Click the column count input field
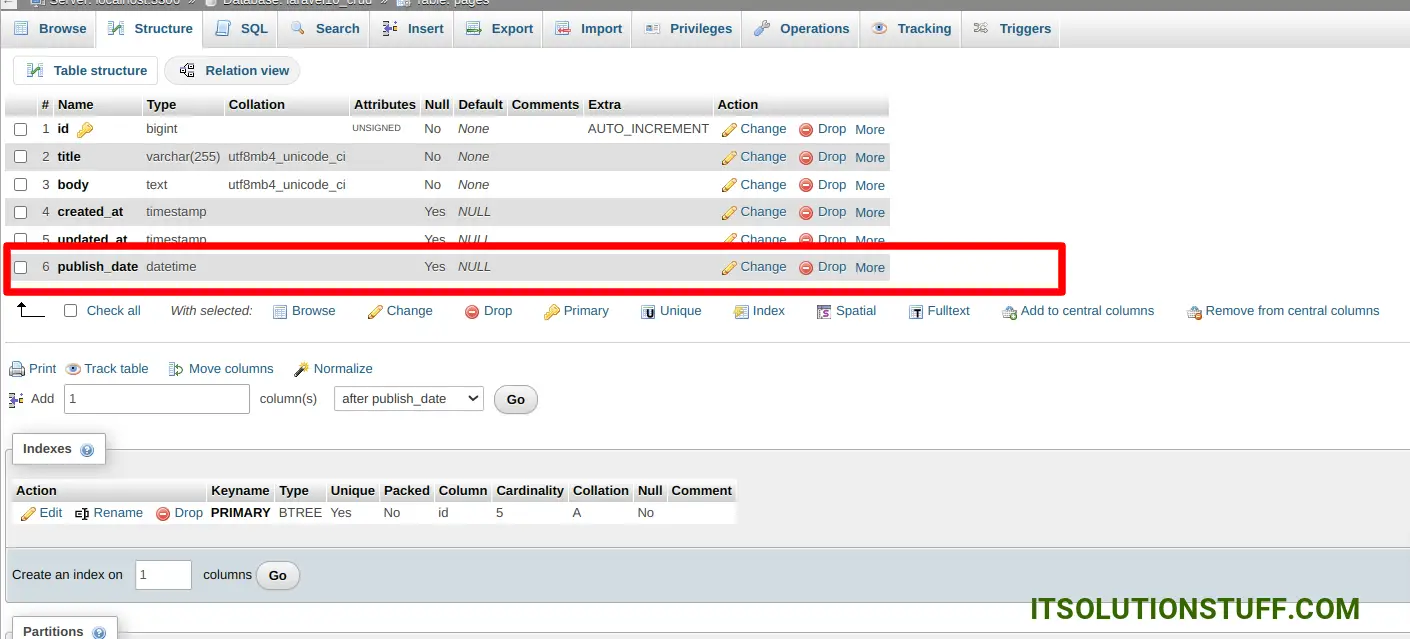 (156, 398)
